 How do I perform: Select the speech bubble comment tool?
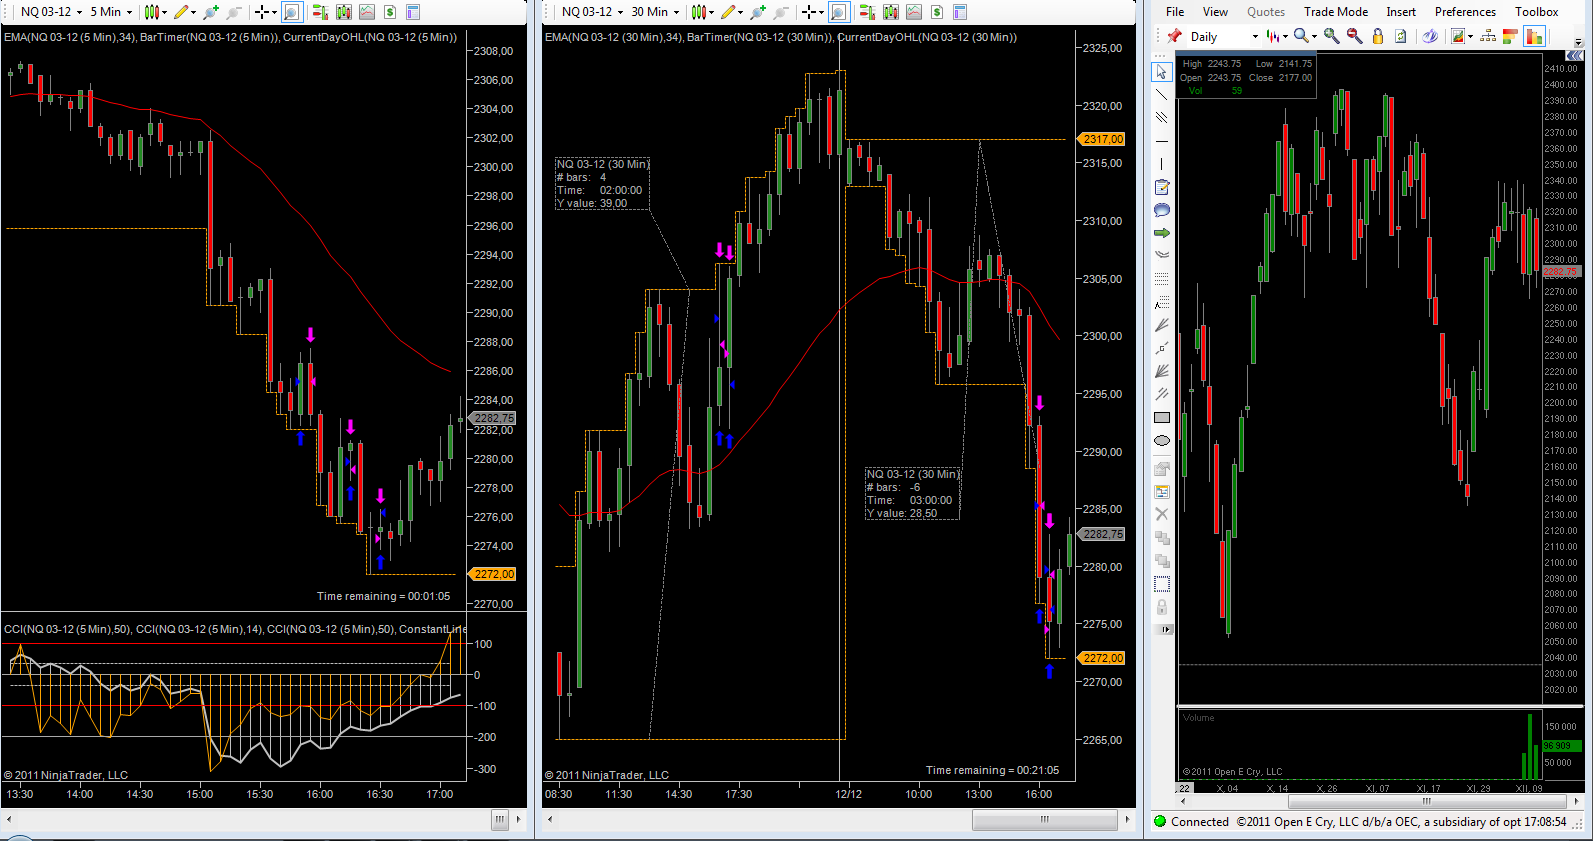click(1161, 210)
